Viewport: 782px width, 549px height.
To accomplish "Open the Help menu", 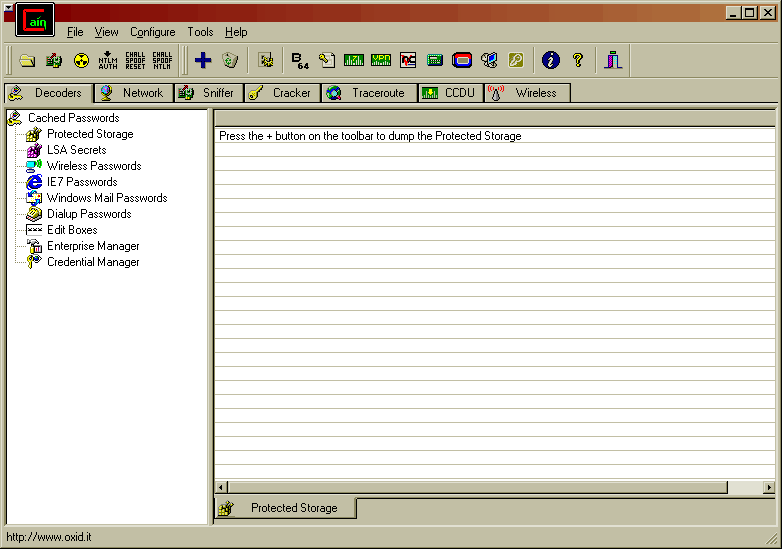I will [236, 32].
